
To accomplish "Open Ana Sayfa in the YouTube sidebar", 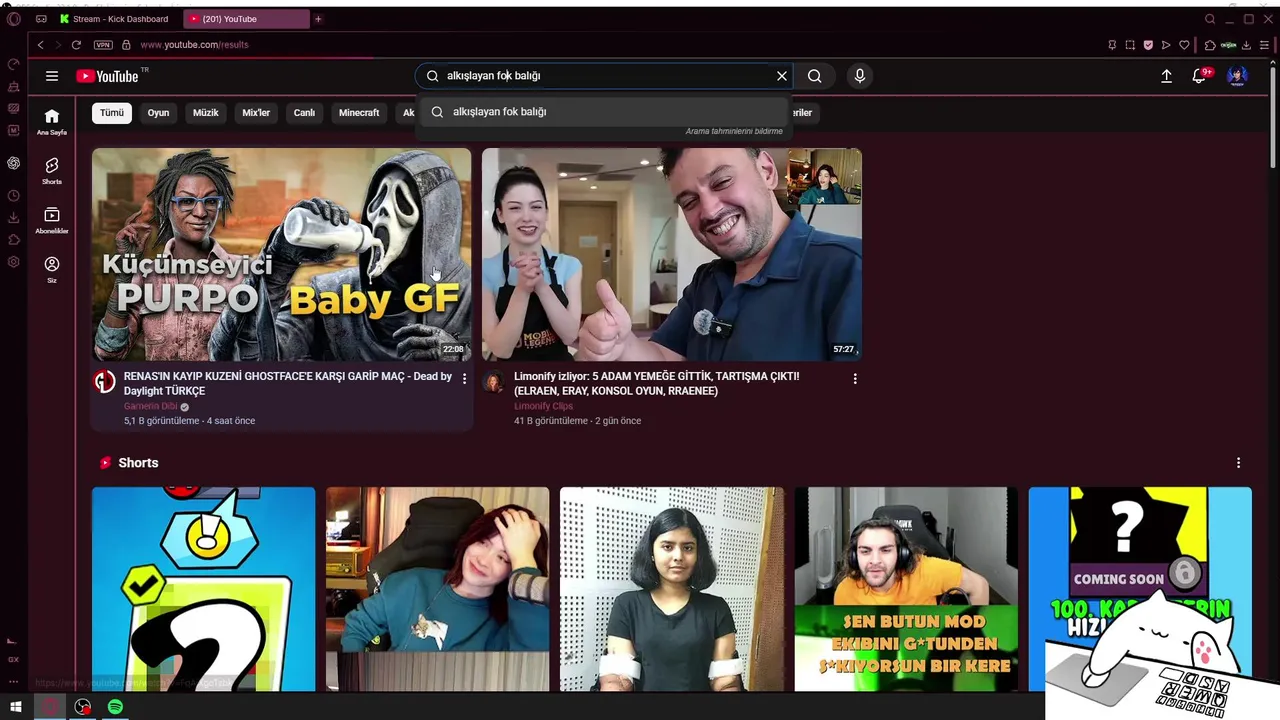I will coord(52,122).
